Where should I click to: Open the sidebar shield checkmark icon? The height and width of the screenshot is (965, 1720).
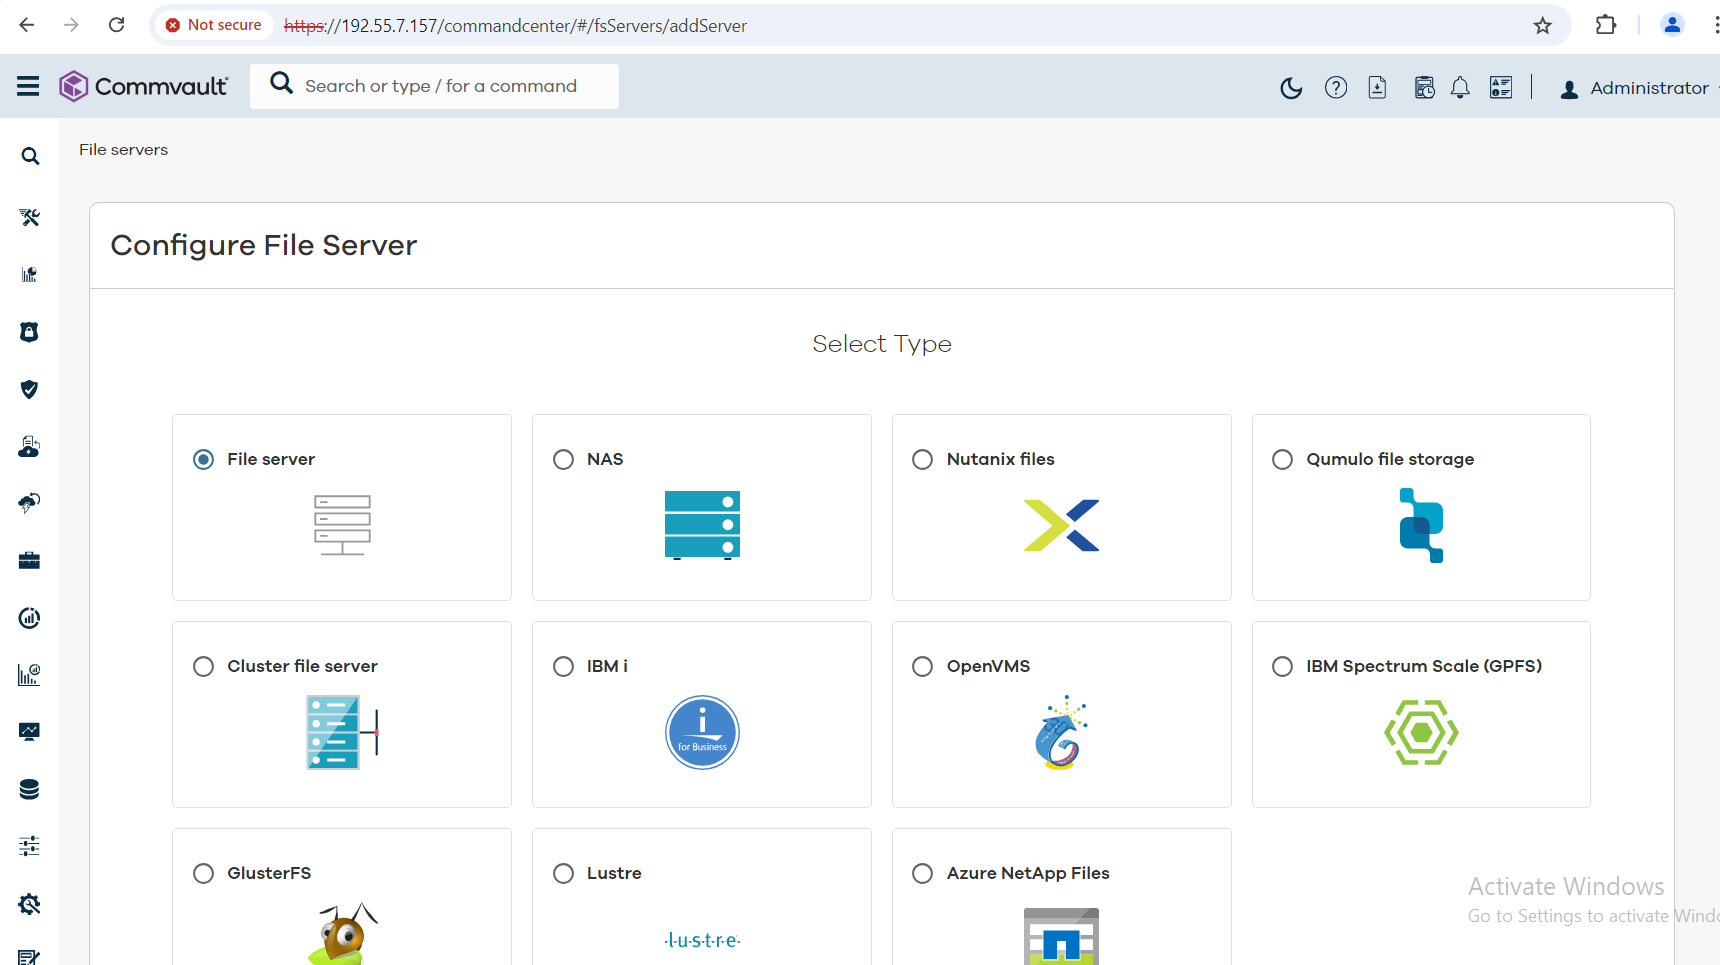(30, 389)
